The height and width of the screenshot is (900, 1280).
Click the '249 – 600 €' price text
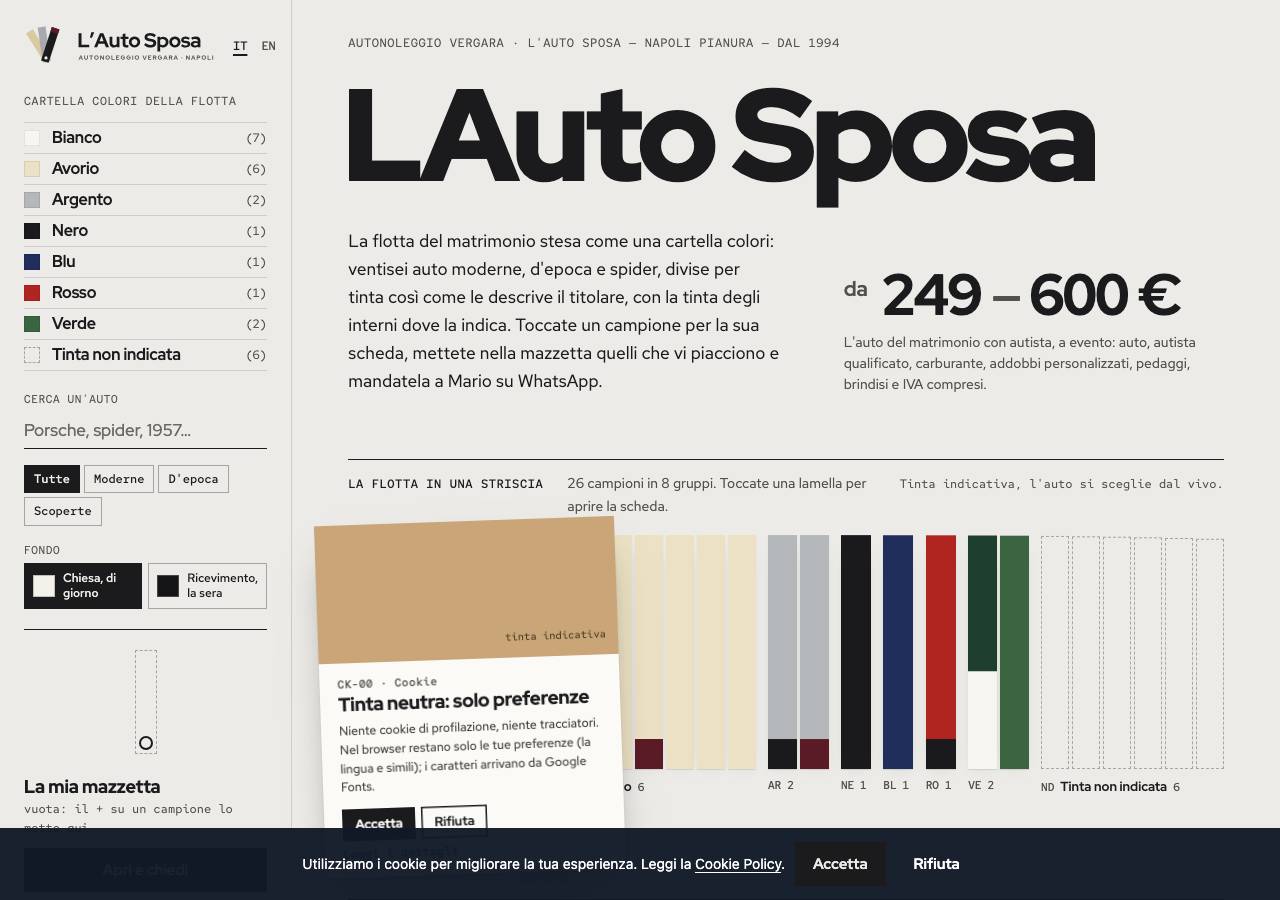1031,295
